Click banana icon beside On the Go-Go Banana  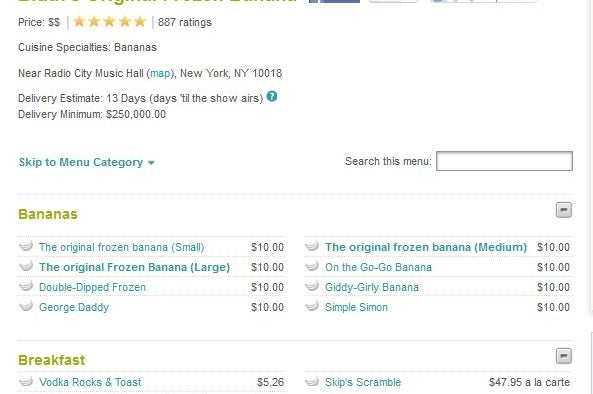click(x=312, y=266)
